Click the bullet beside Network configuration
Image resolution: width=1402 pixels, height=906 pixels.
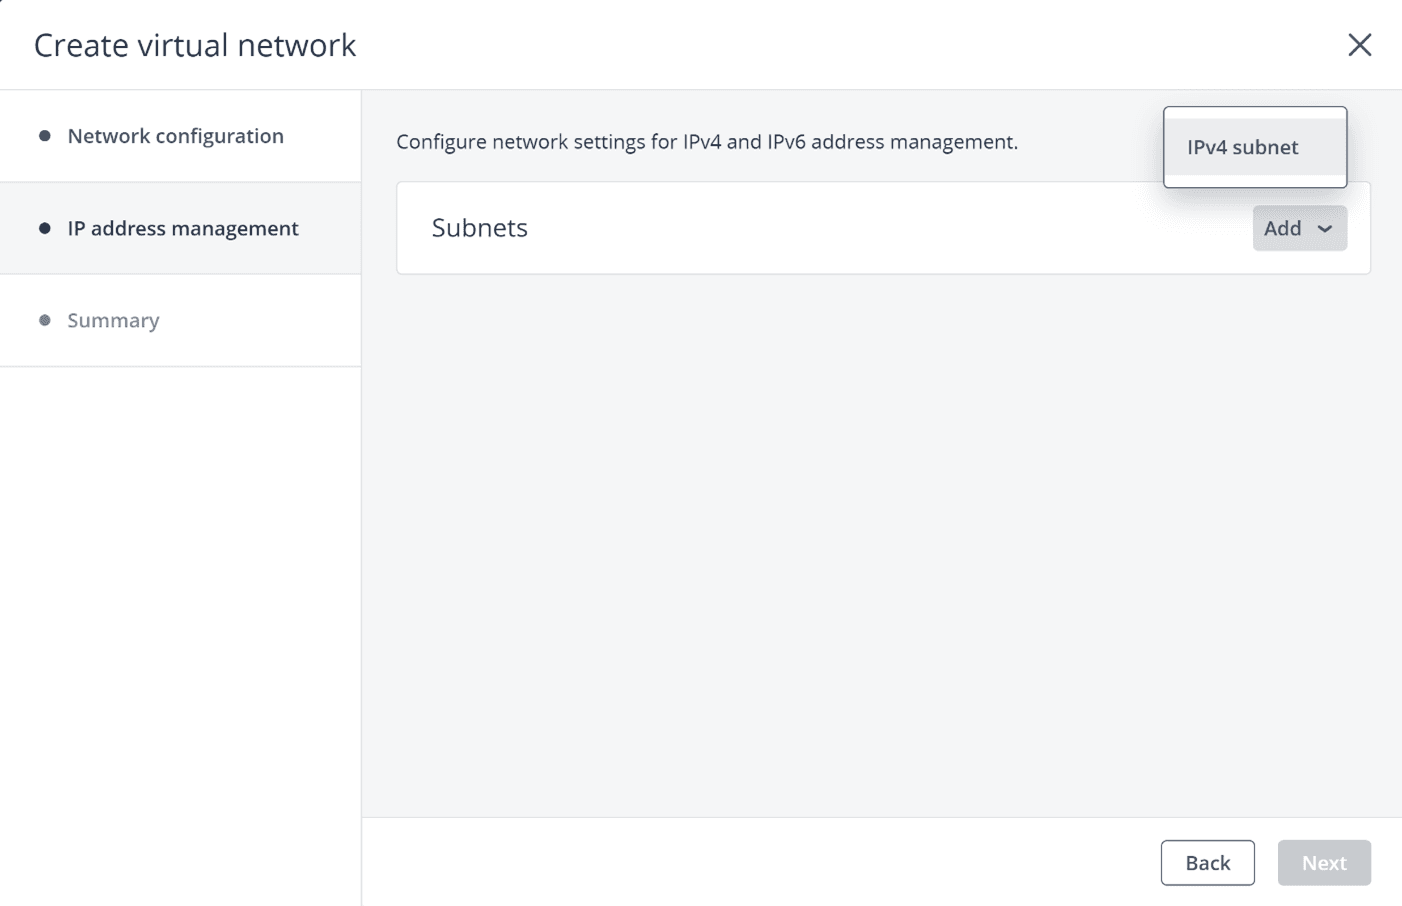(45, 136)
